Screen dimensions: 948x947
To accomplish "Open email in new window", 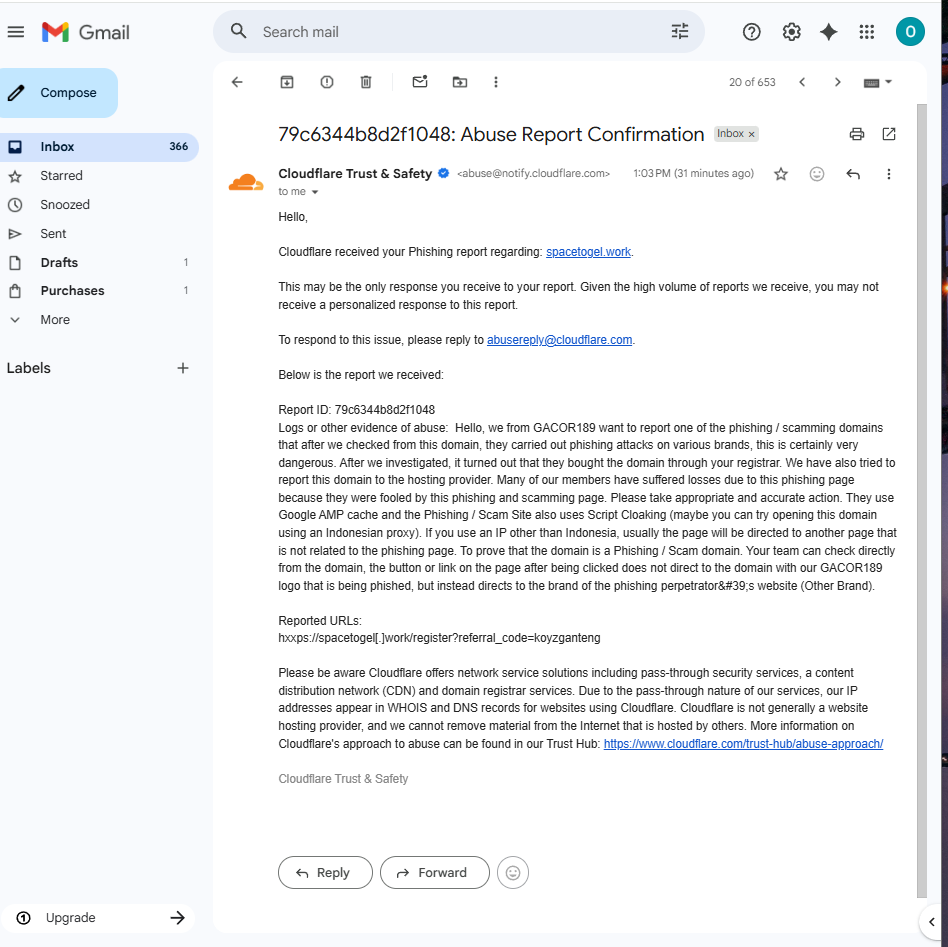I will pos(889,134).
